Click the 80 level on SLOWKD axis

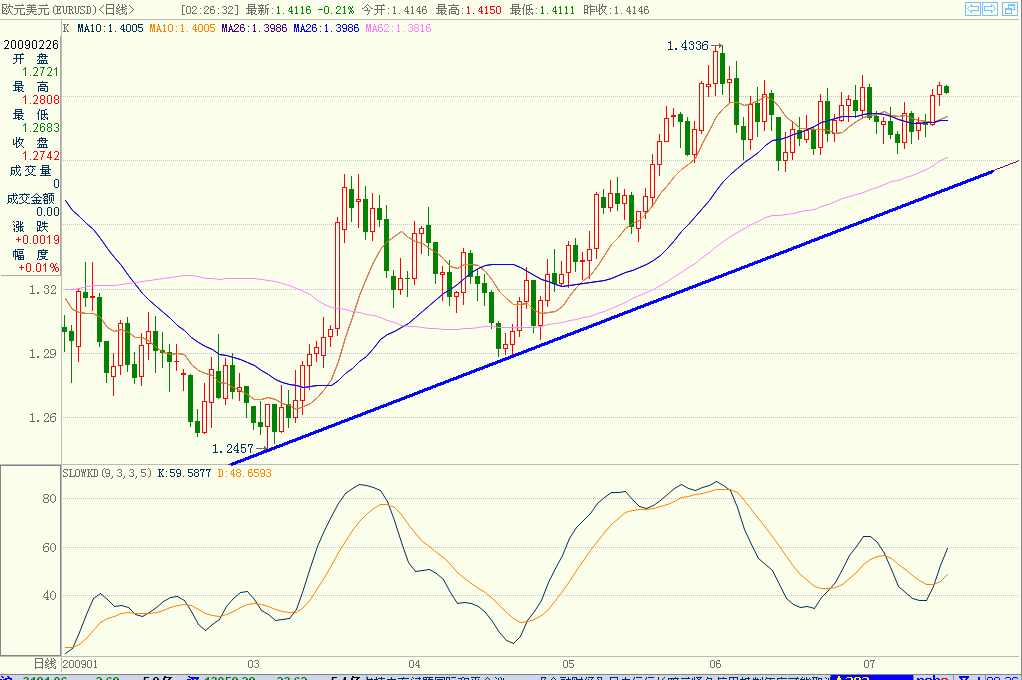pyautogui.click(x=50, y=499)
